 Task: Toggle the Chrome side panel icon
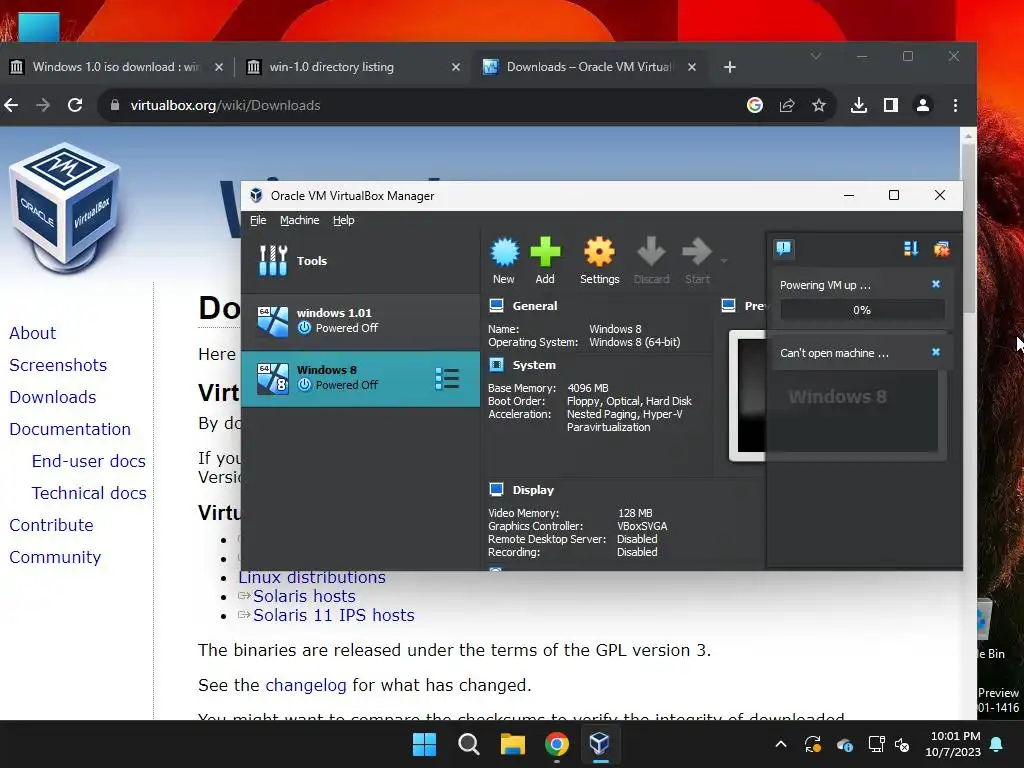[891, 105]
